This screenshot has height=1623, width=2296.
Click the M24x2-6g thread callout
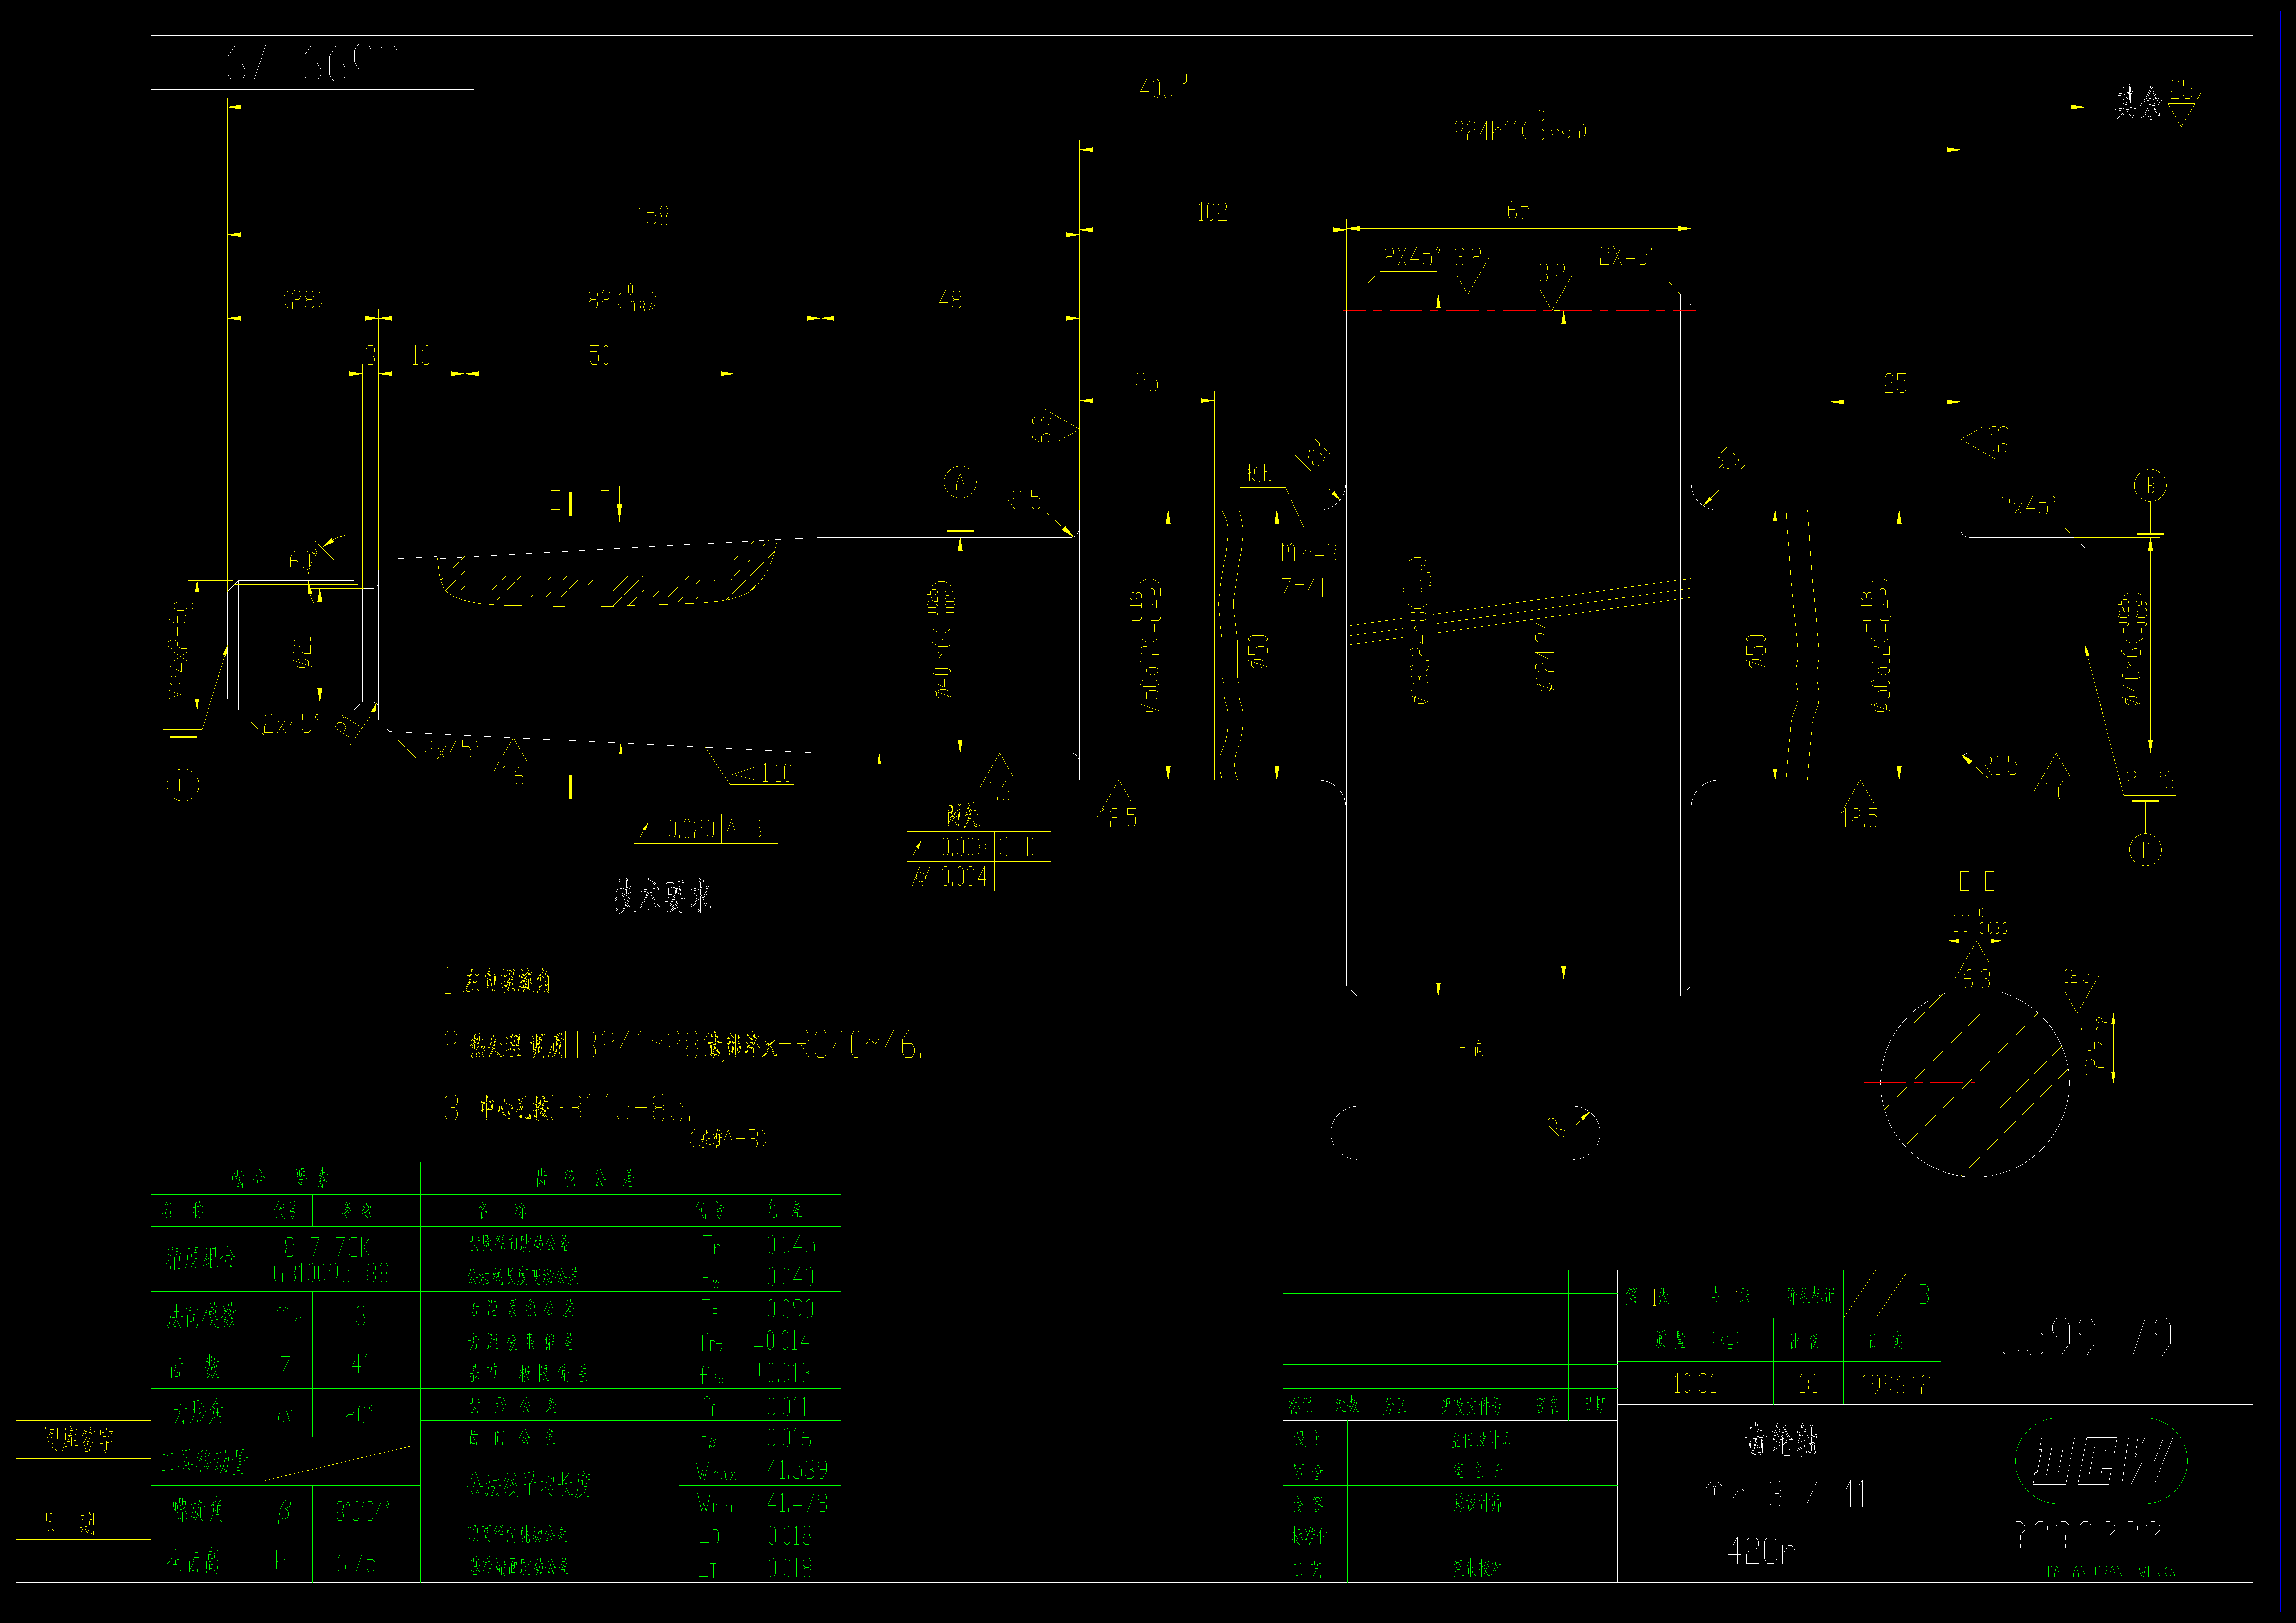[x=180, y=650]
